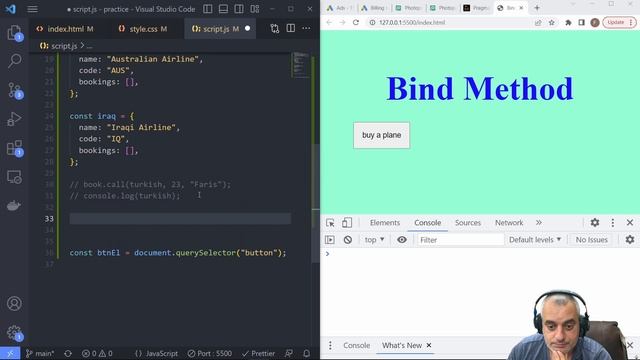Switch to DevTools Network tab
640x360 pixels.
point(509,223)
